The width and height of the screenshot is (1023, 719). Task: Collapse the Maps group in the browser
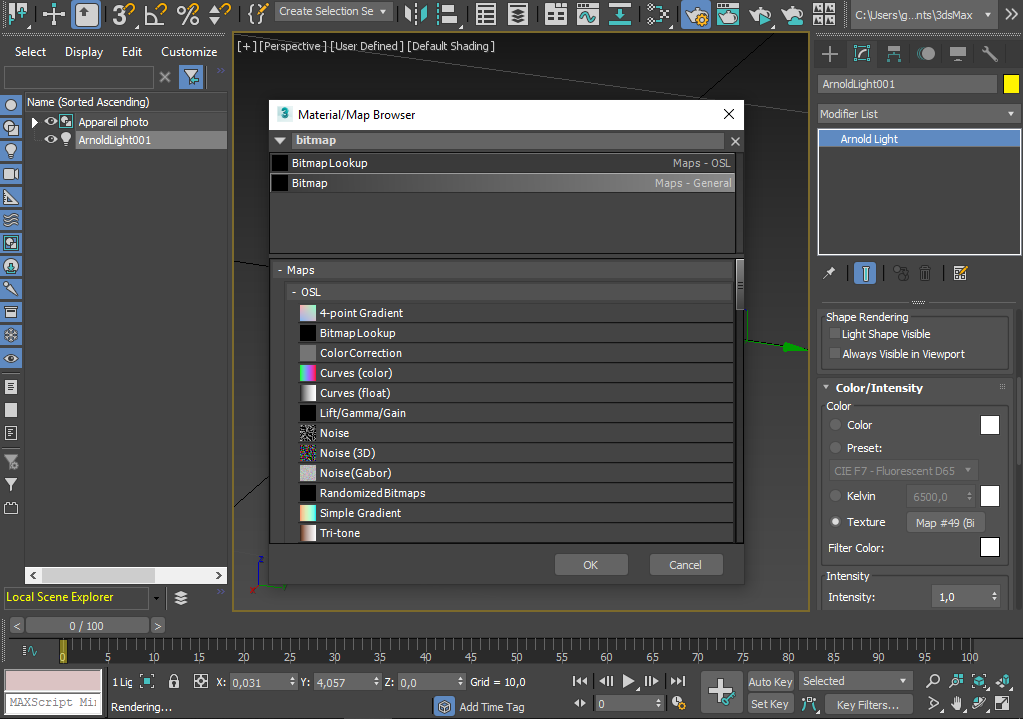coord(280,270)
